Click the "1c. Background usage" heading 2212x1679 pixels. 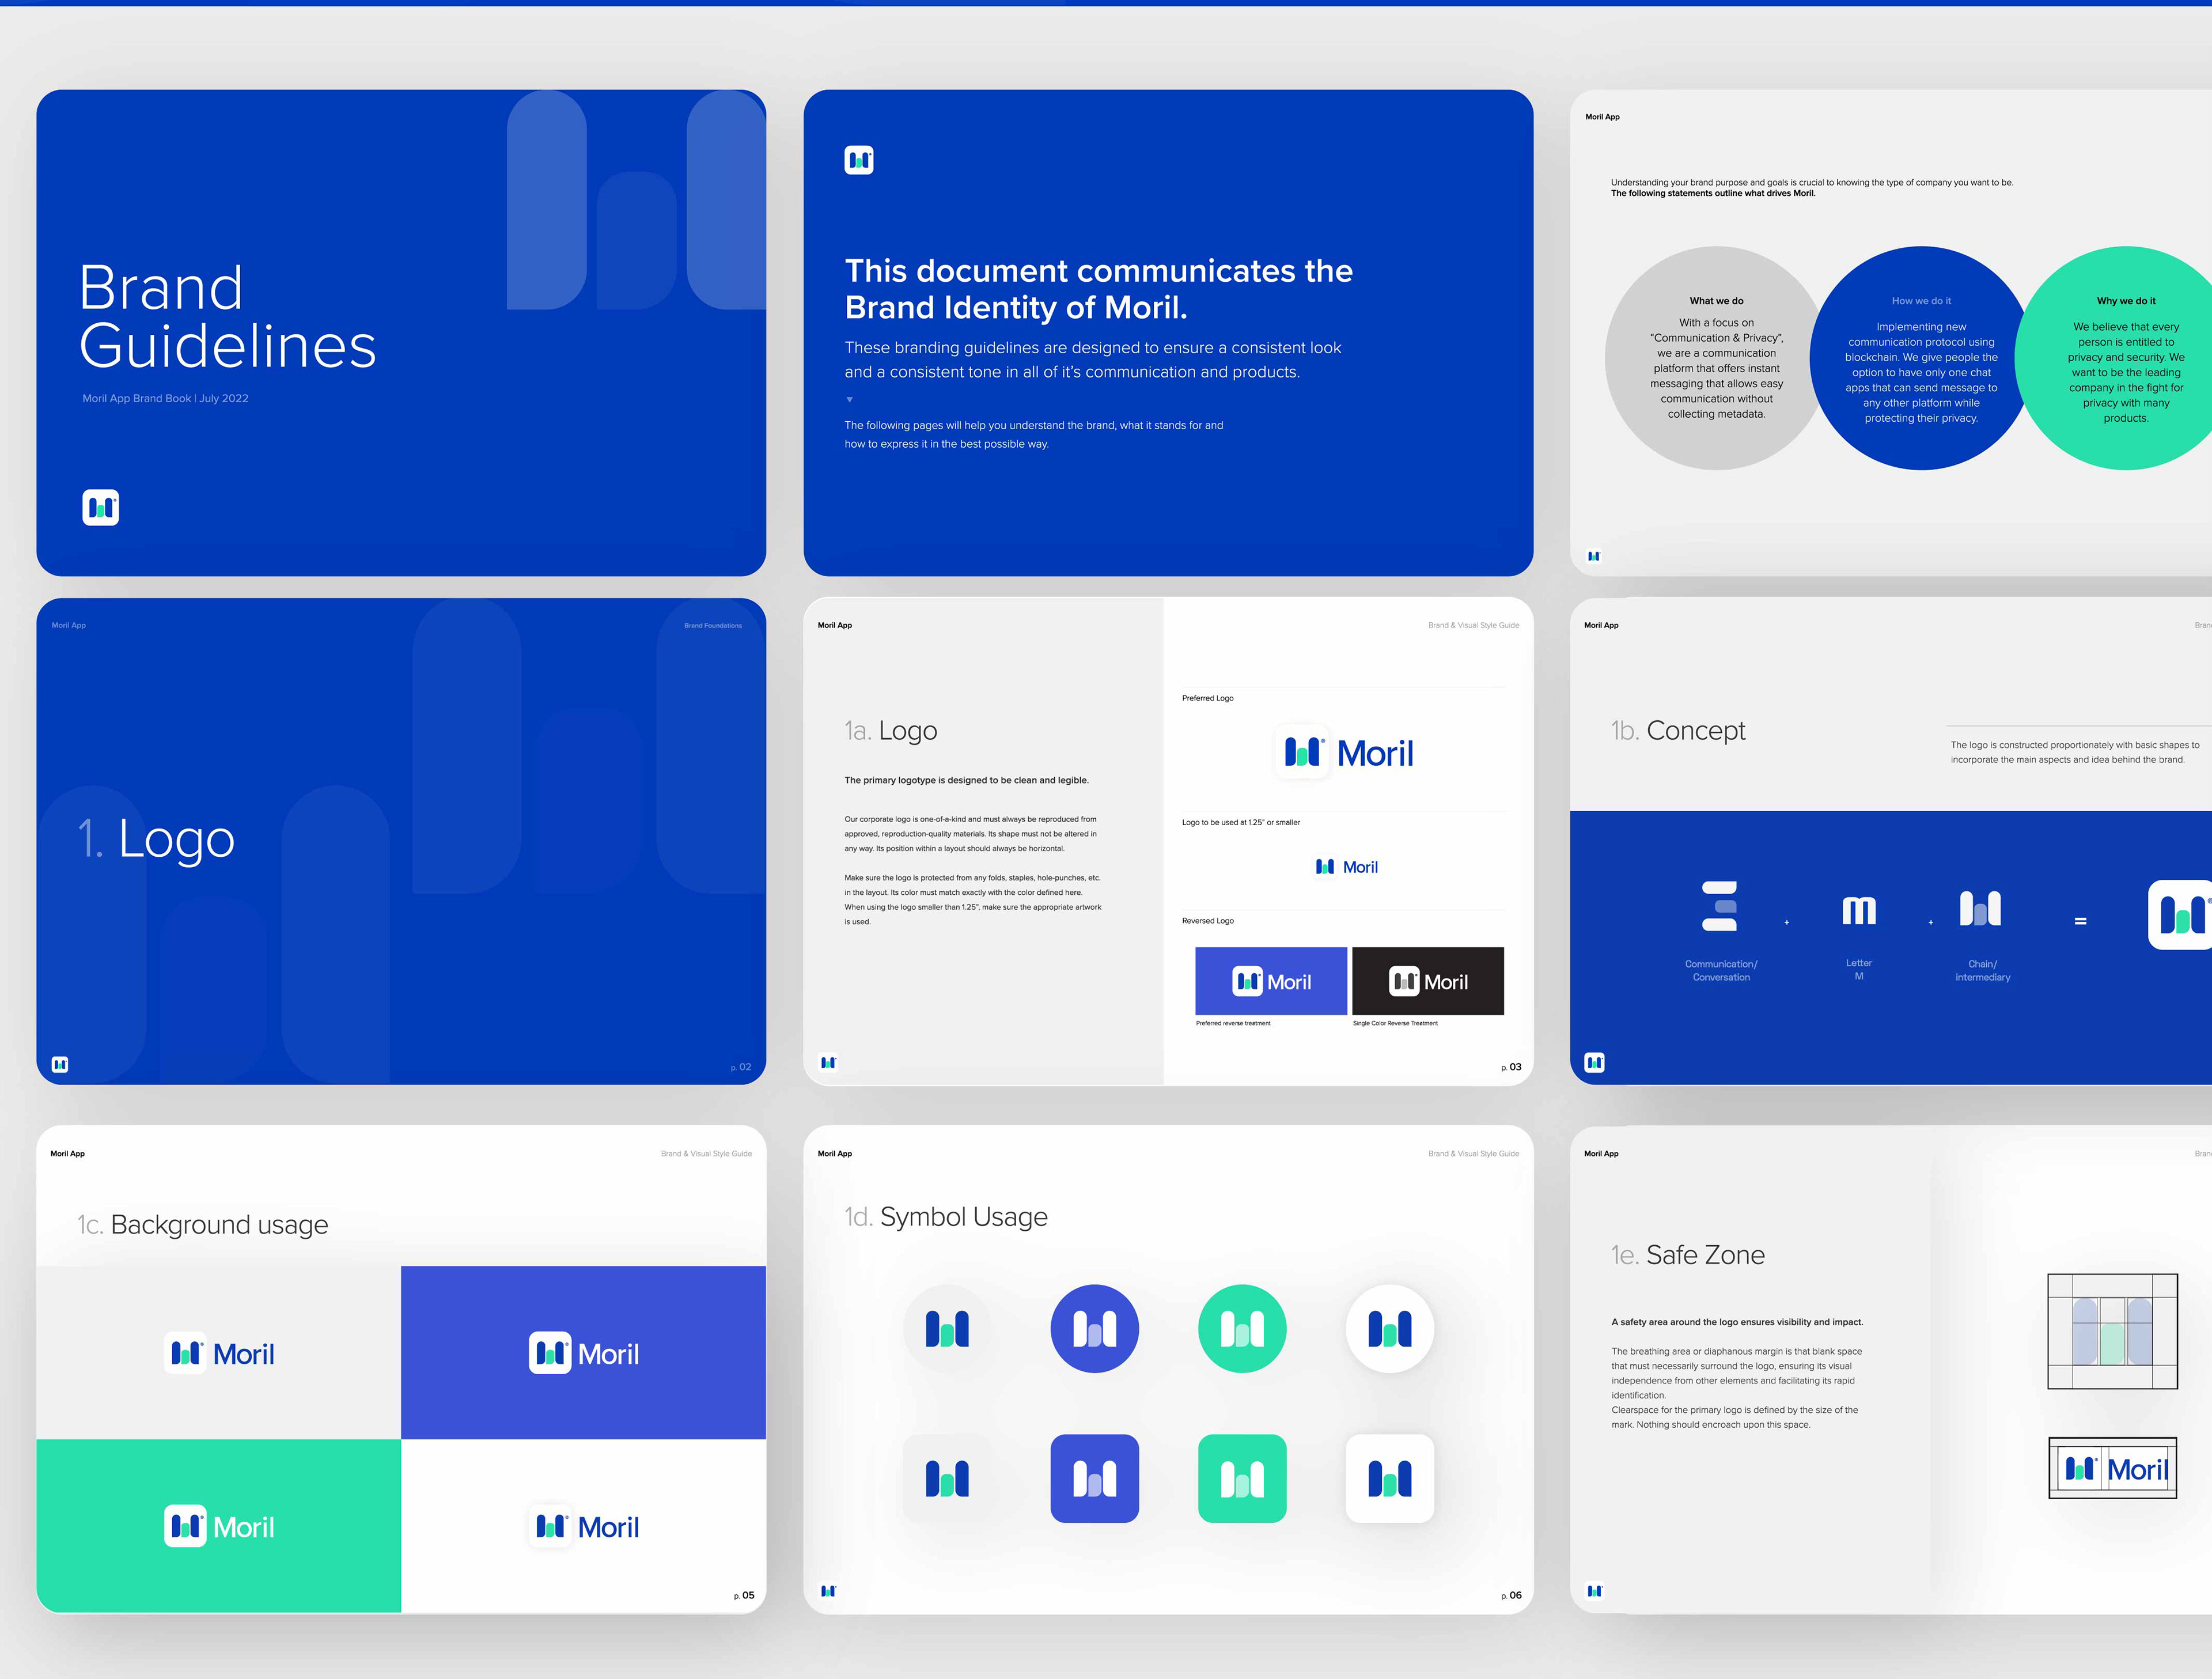pos(203,1225)
